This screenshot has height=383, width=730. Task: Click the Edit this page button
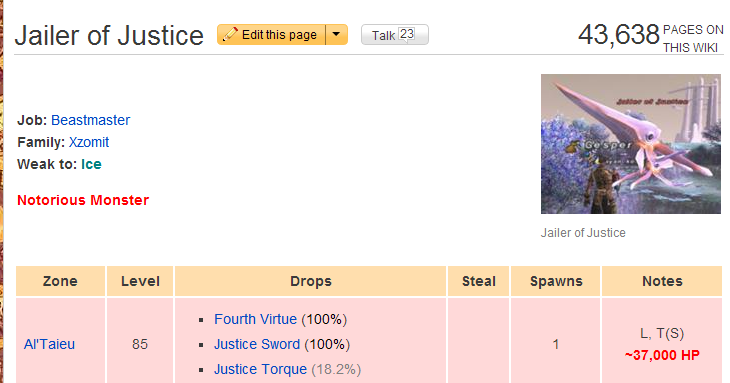(271, 34)
